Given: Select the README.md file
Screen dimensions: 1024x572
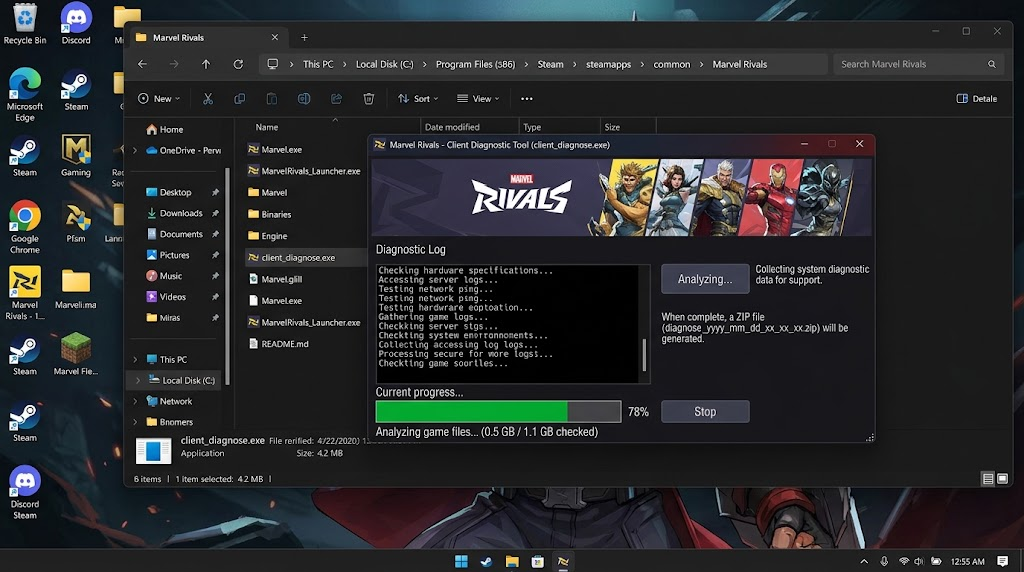Looking at the screenshot, I should 285,343.
